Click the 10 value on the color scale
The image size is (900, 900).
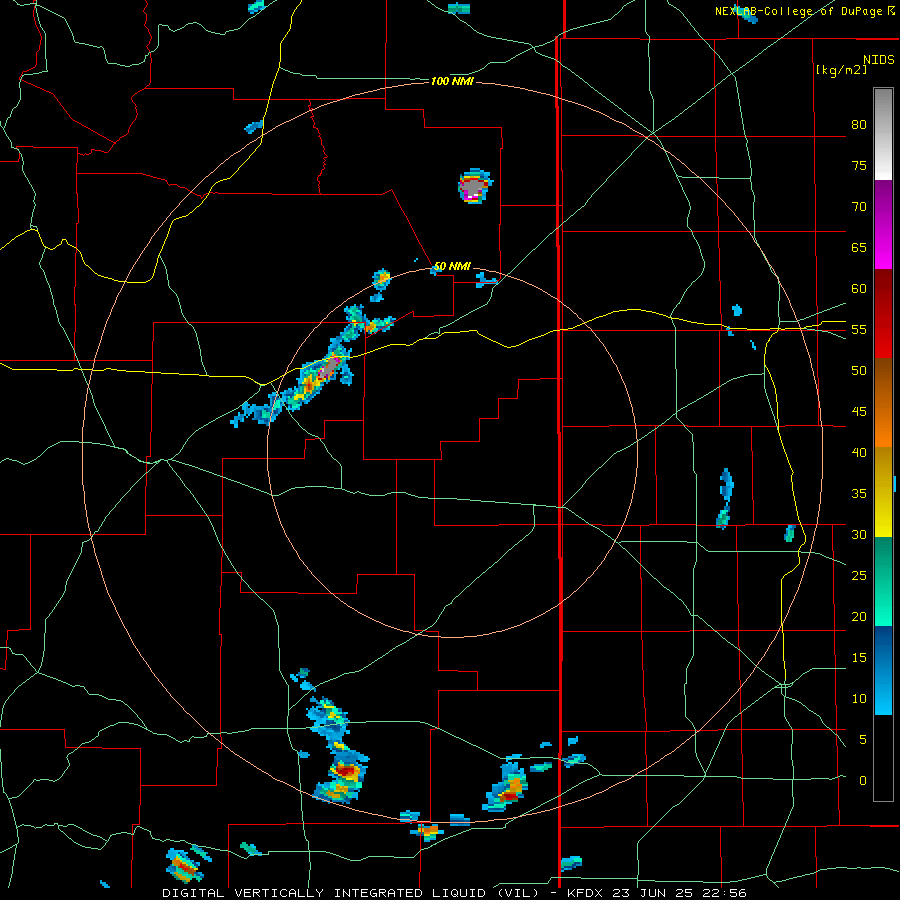[x=859, y=699]
